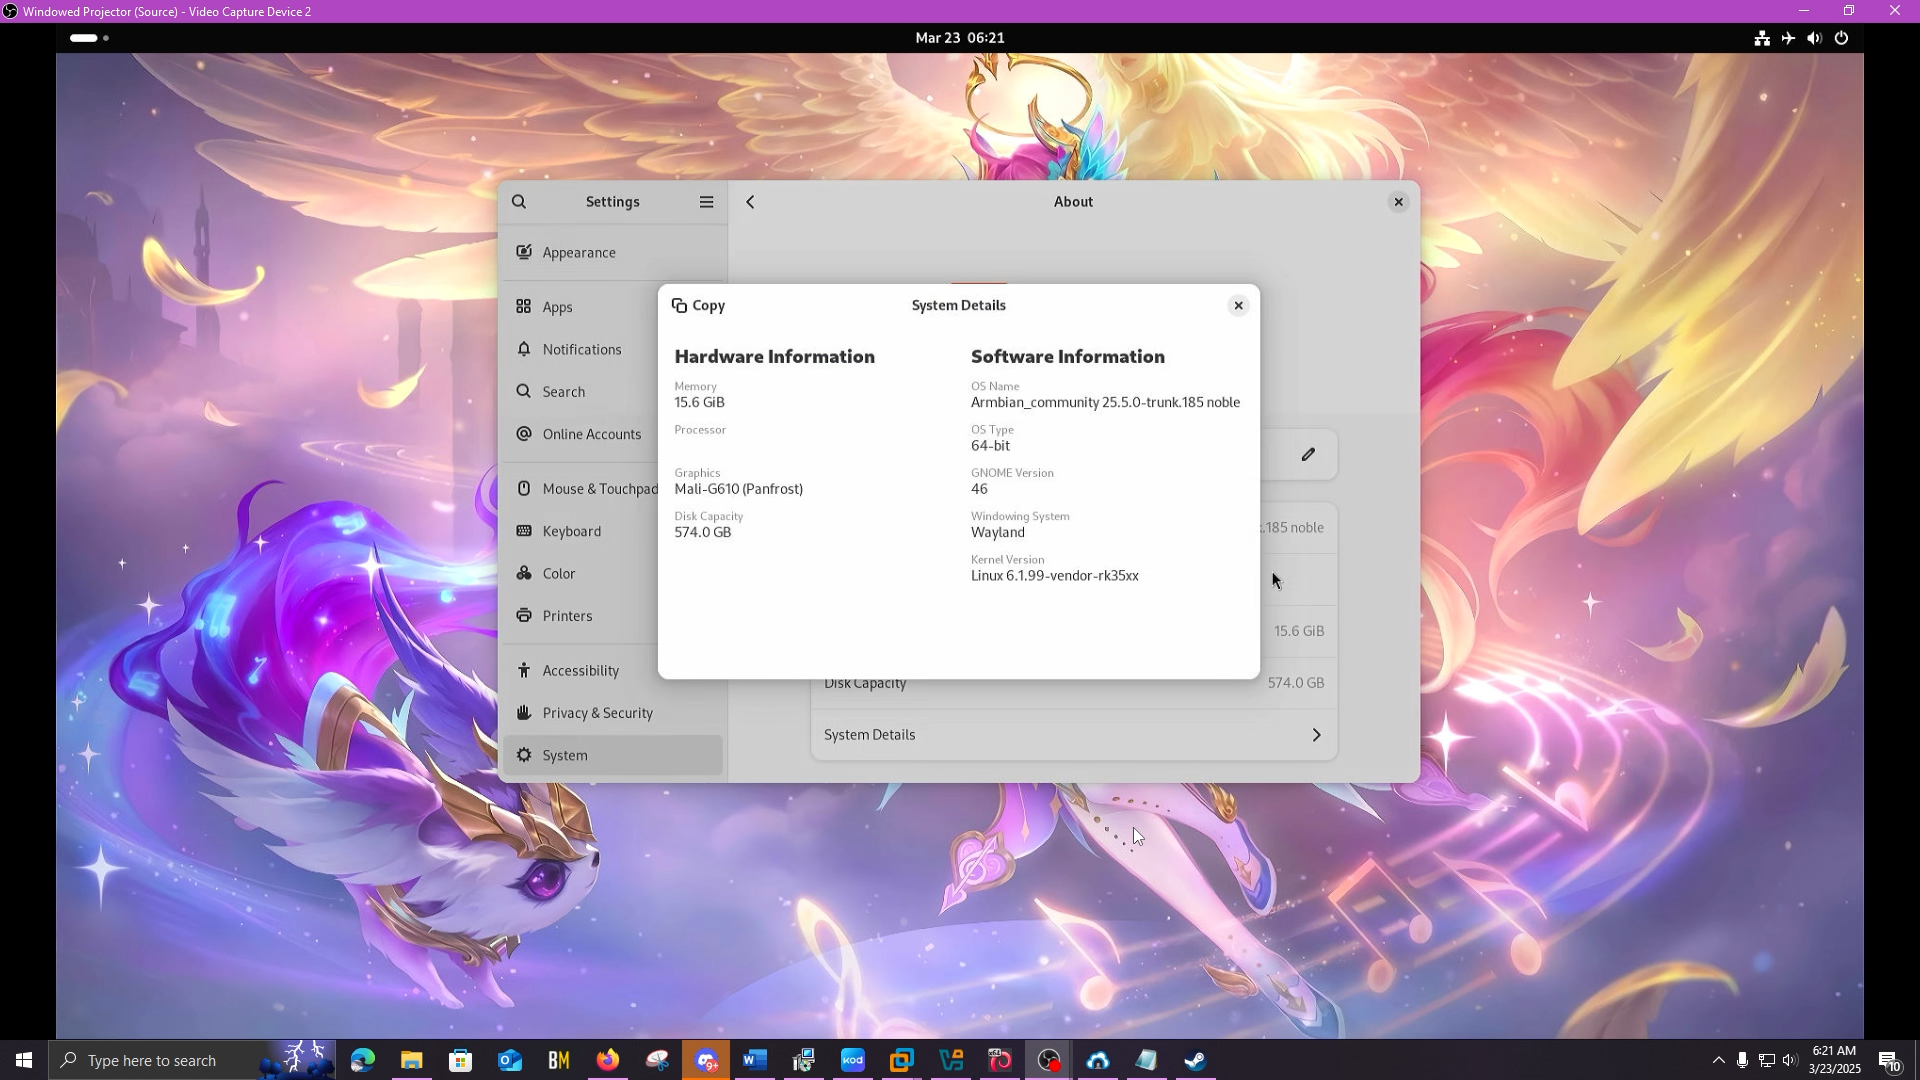The height and width of the screenshot is (1080, 1920).
Task: Click the Settings search magnifier icon
Action: (519, 202)
